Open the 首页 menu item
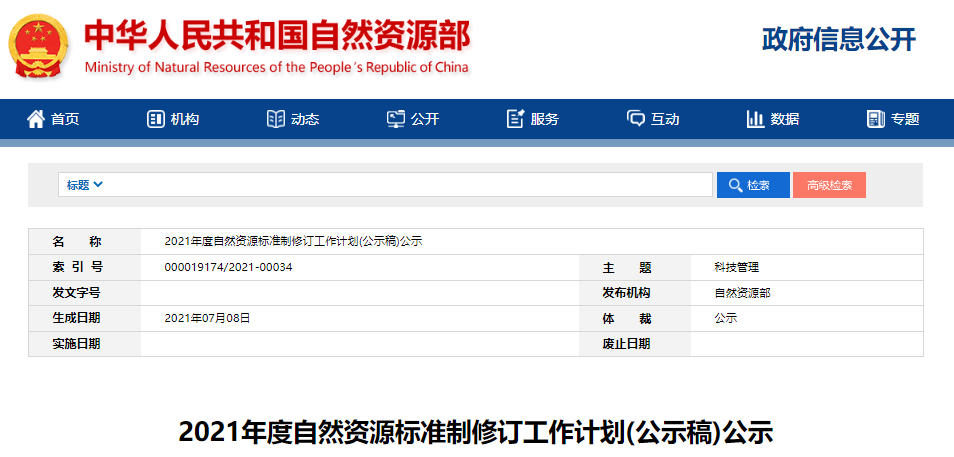Screen dimensions: 954x457 pos(66,119)
